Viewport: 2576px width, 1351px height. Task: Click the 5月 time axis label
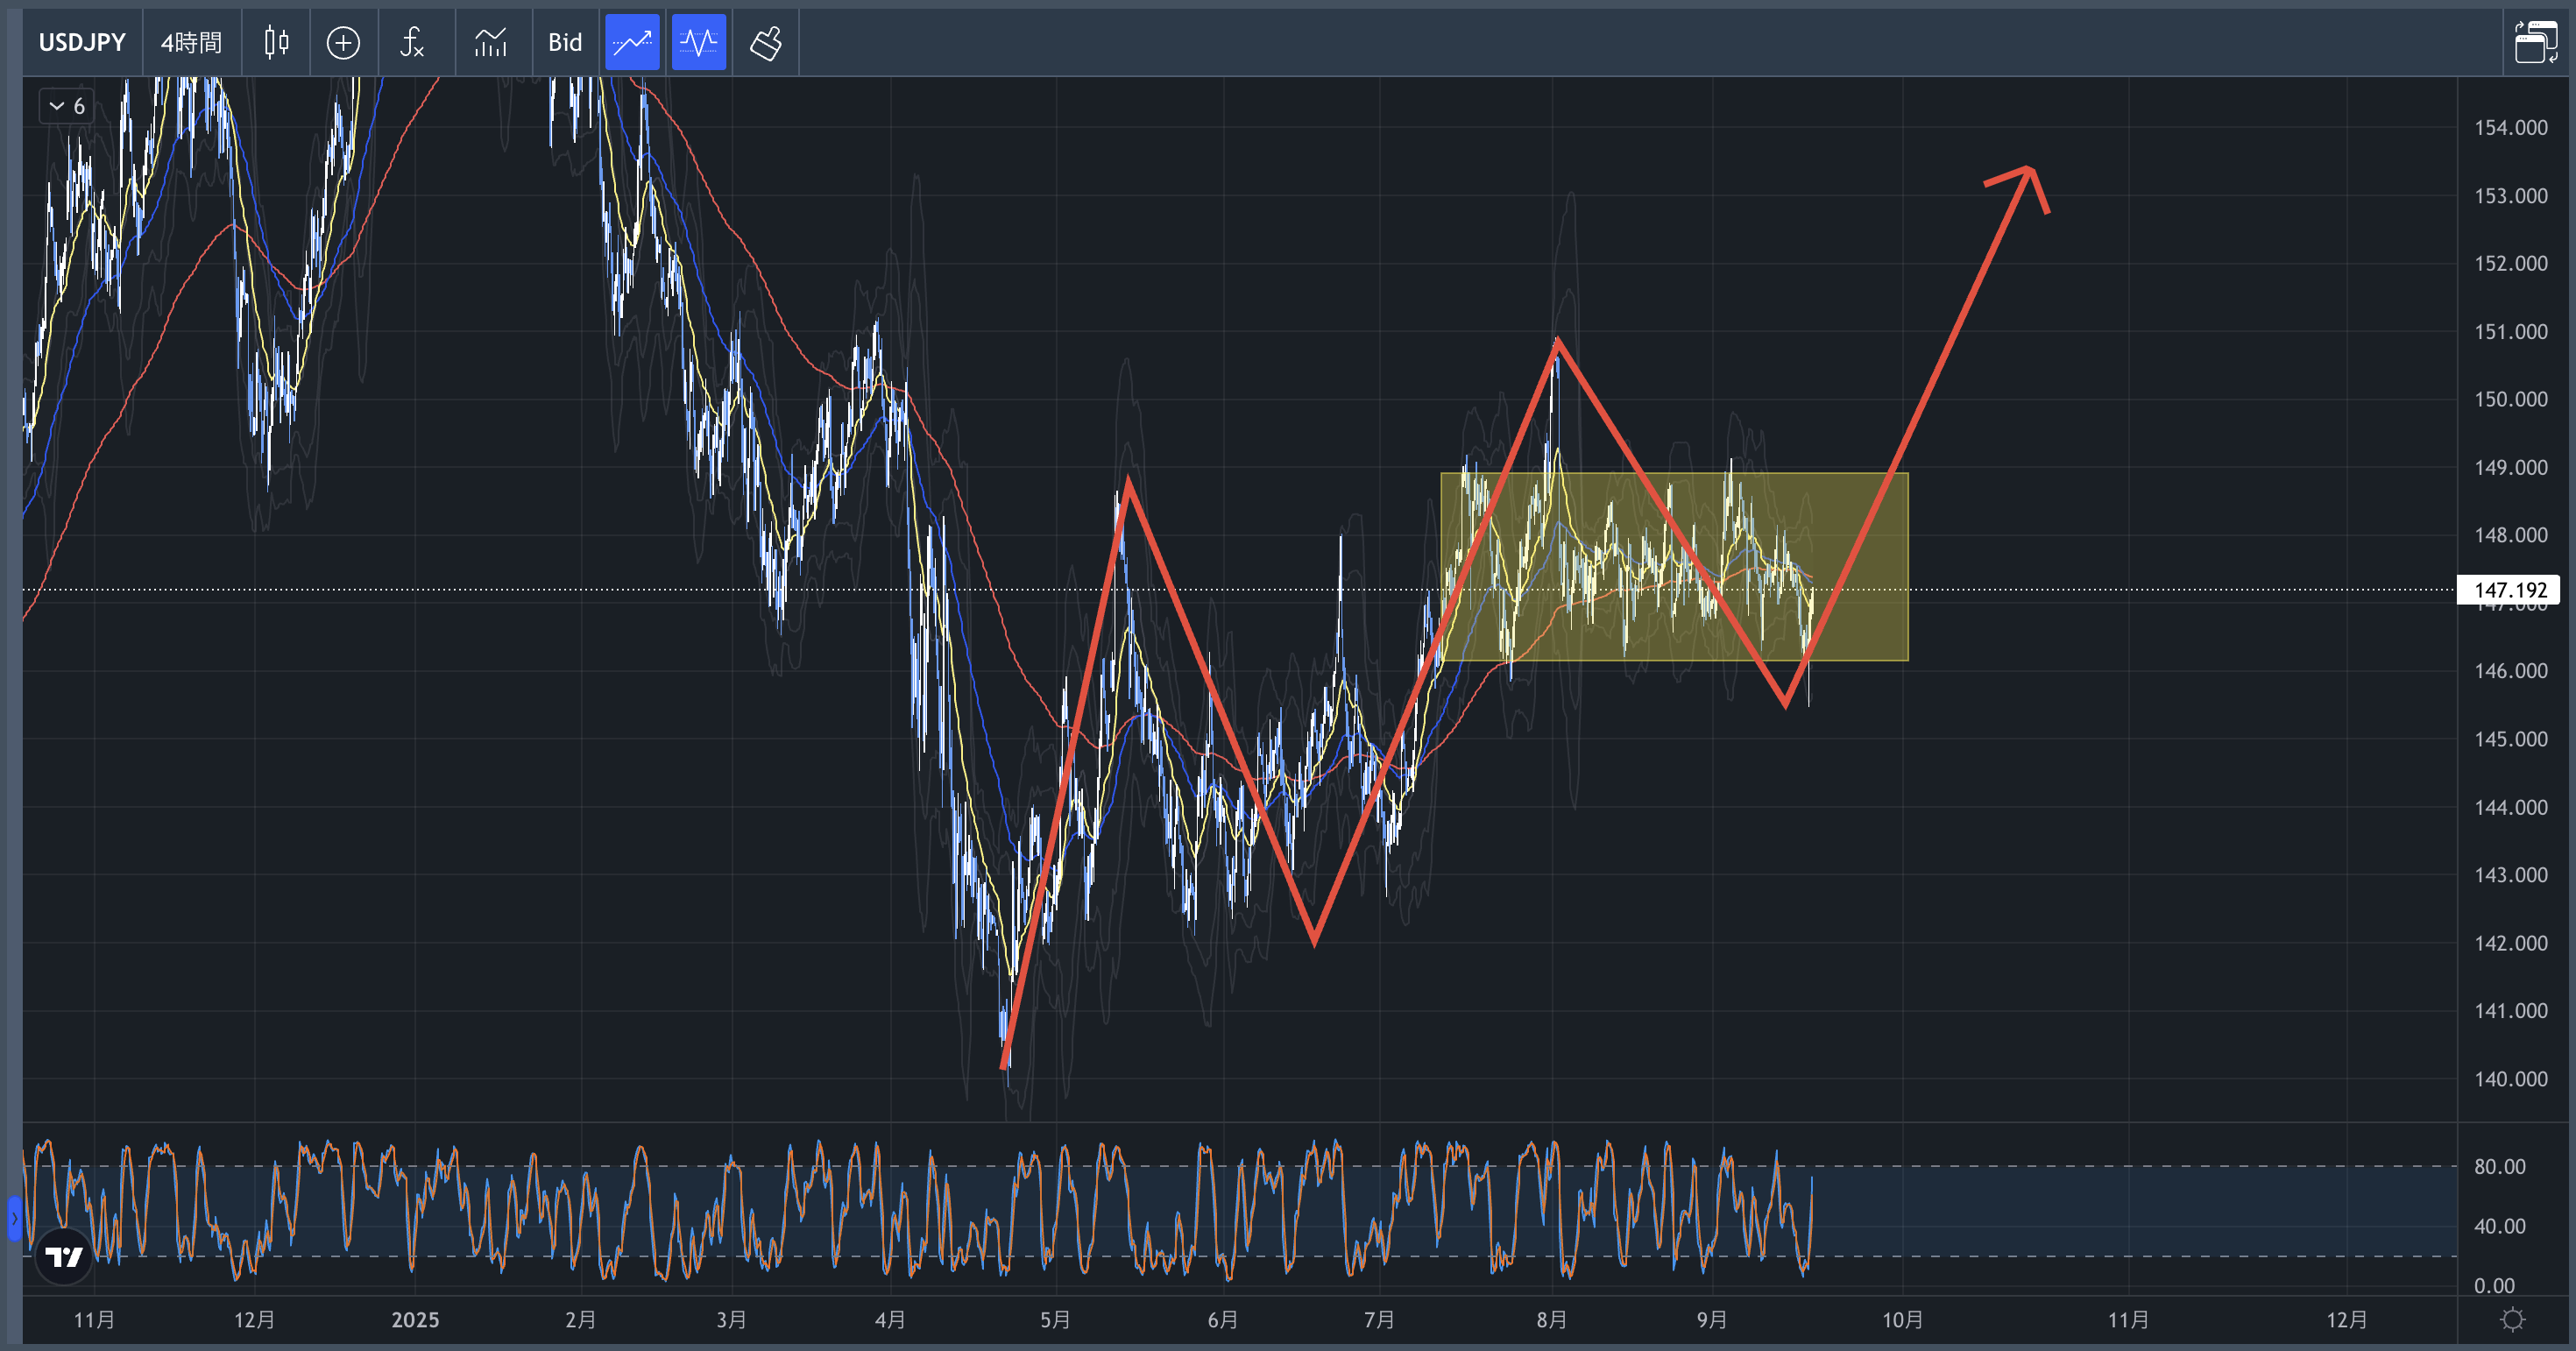pyautogui.click(x=1055, y=1320)
